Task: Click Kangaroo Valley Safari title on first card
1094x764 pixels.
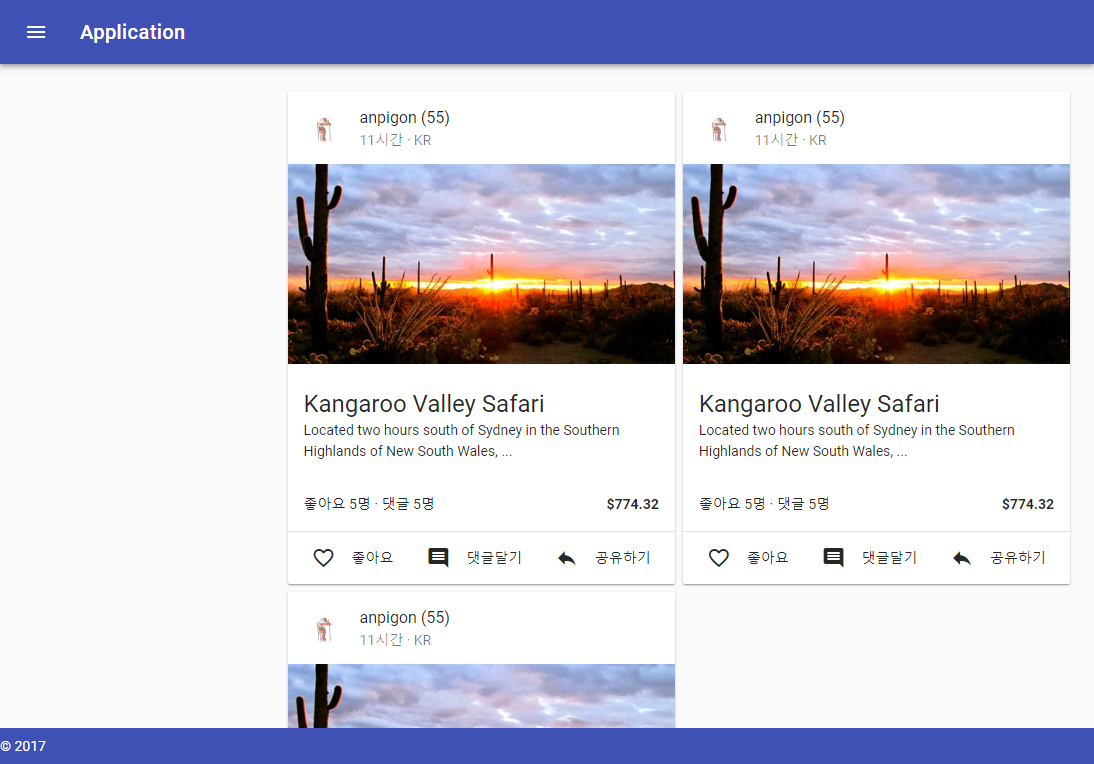Action: click(424, 404)
